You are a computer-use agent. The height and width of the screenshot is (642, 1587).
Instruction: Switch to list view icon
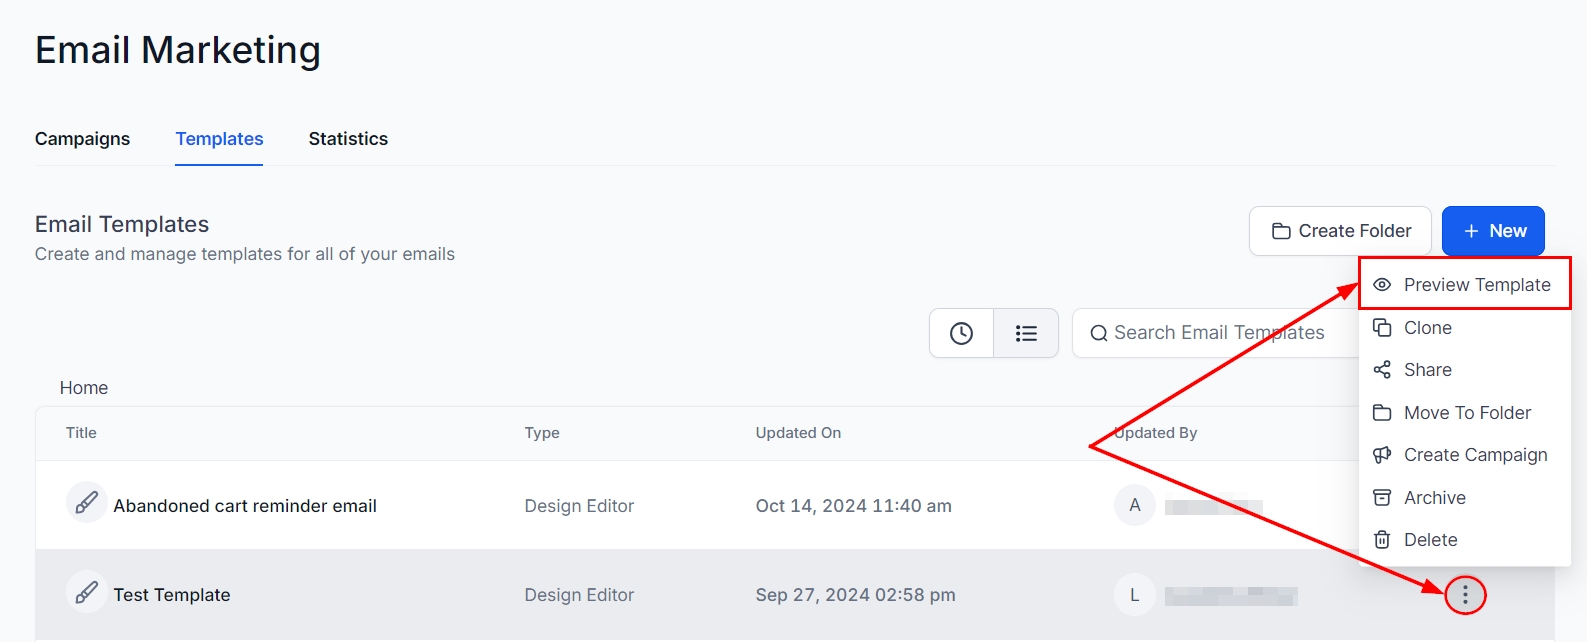pos(1026,333)
